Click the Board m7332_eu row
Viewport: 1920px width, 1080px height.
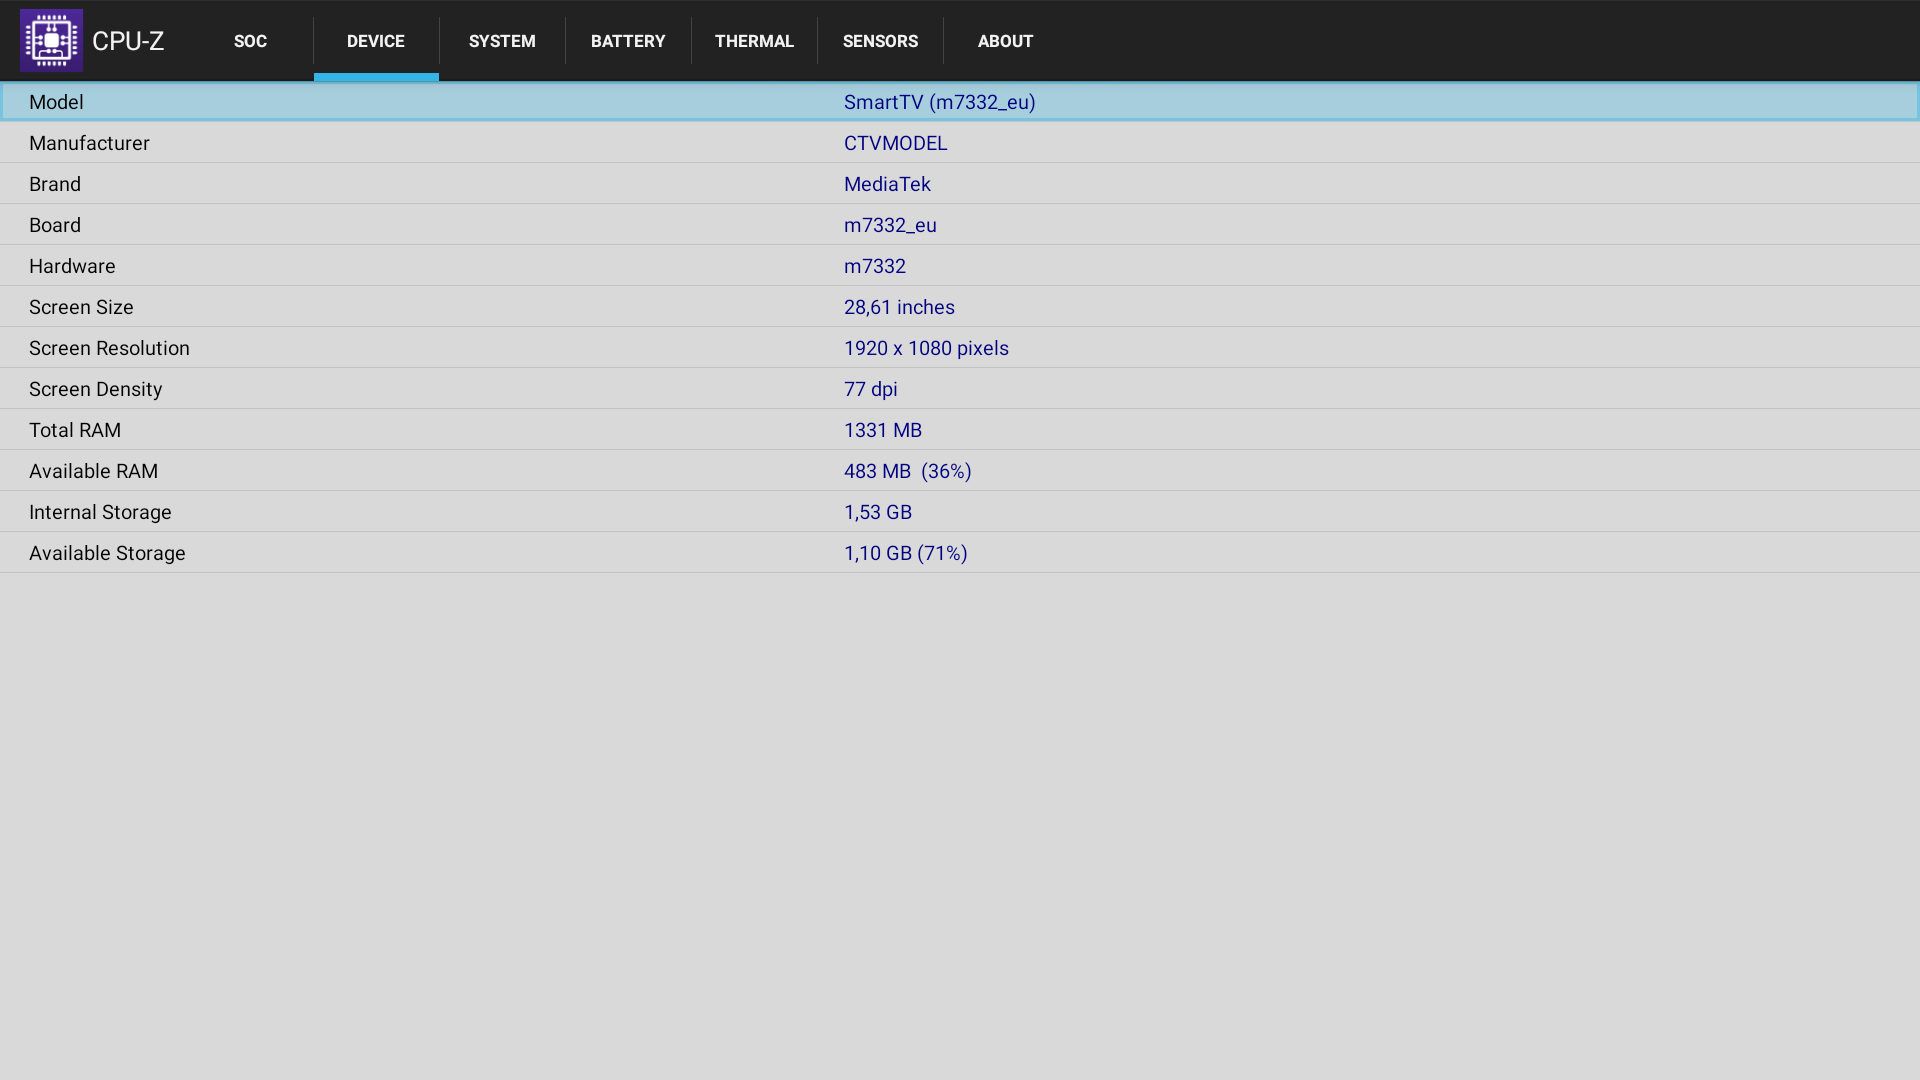coord(960,225)
